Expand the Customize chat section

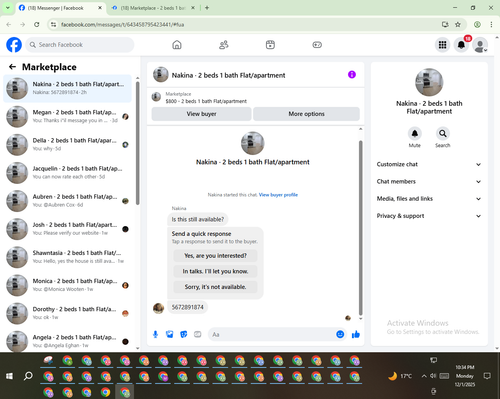pyautogui.click(x=429, y=164)
